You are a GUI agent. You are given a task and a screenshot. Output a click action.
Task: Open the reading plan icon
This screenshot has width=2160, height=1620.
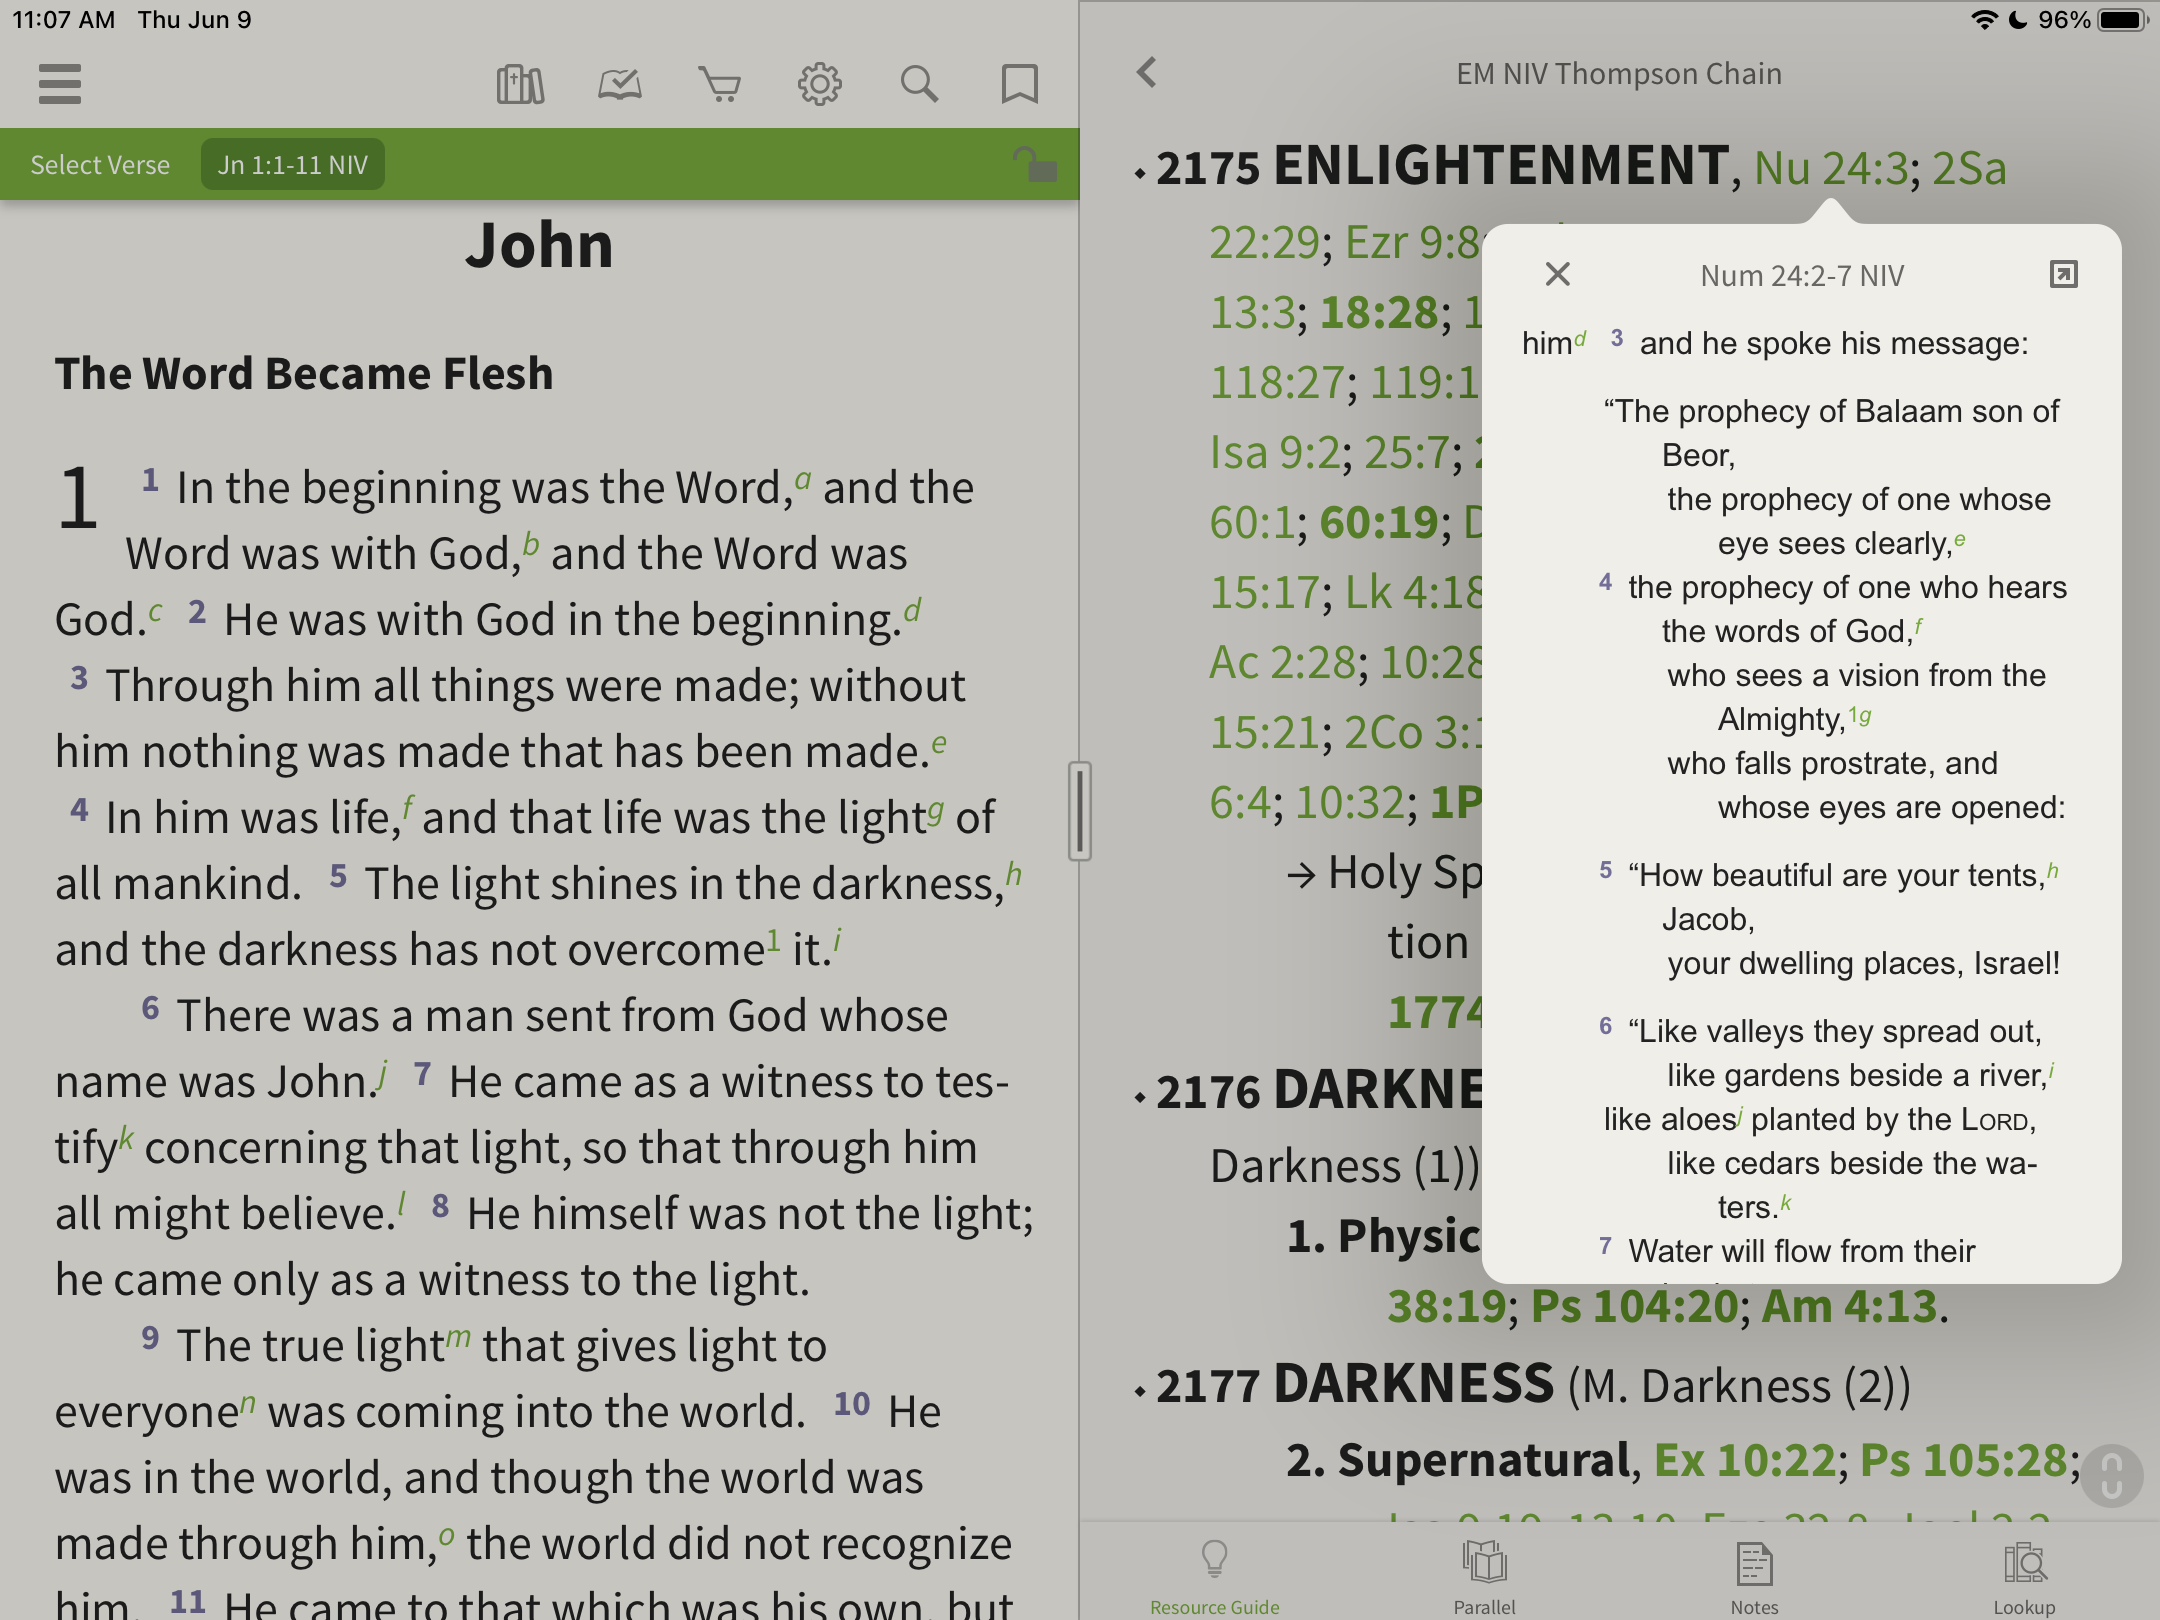click(620, 84)
